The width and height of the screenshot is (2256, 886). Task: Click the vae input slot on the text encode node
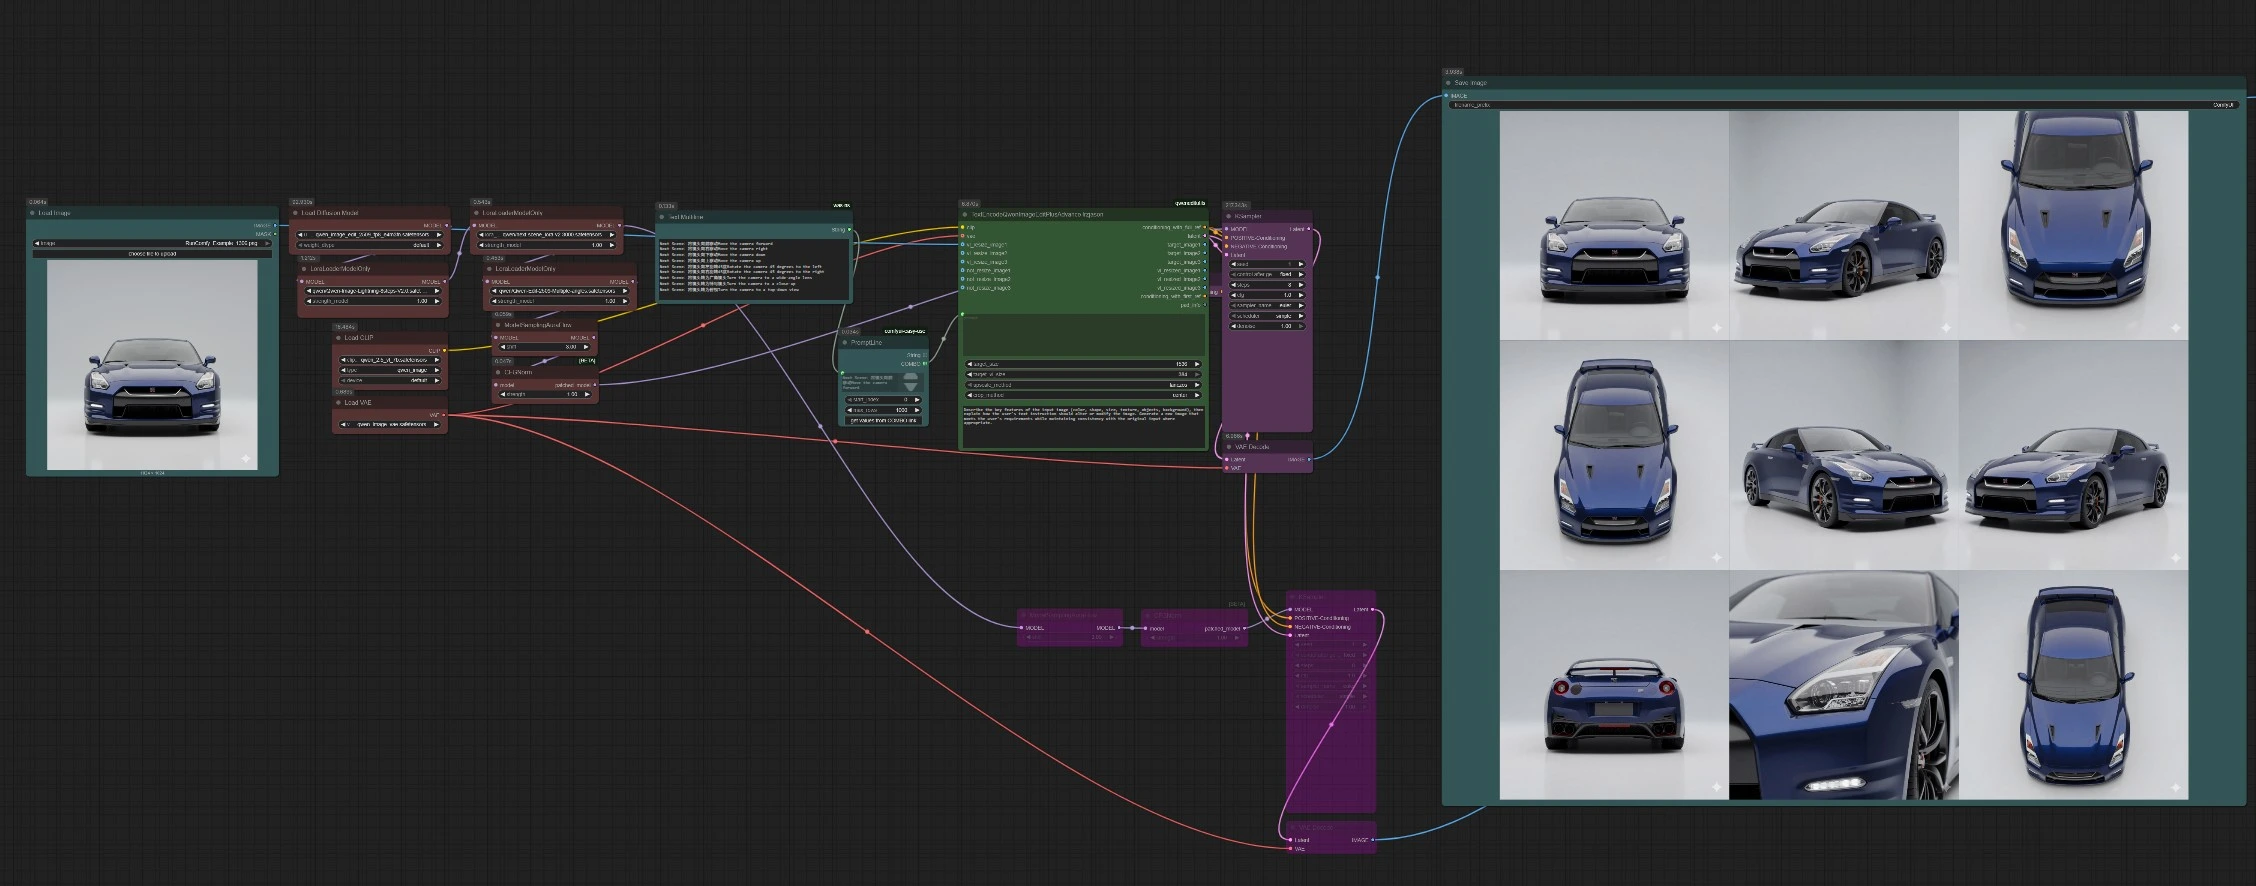click(x=963, y=237)
